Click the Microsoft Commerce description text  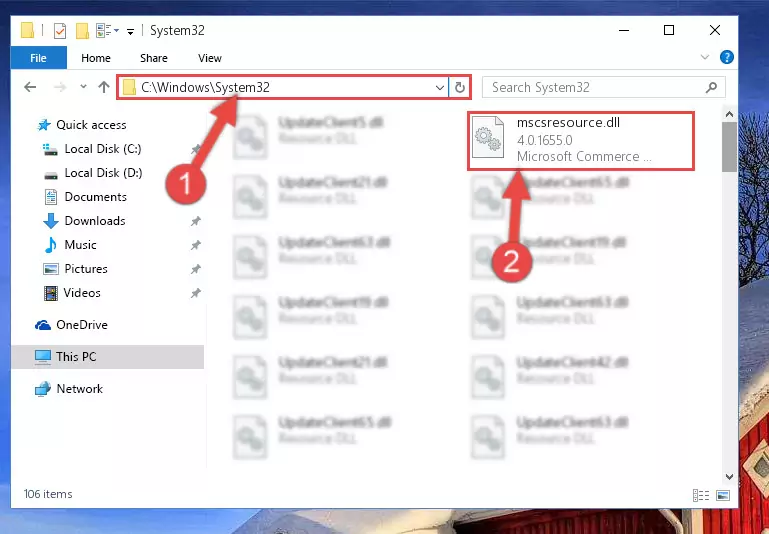click(x=584, y=156)
